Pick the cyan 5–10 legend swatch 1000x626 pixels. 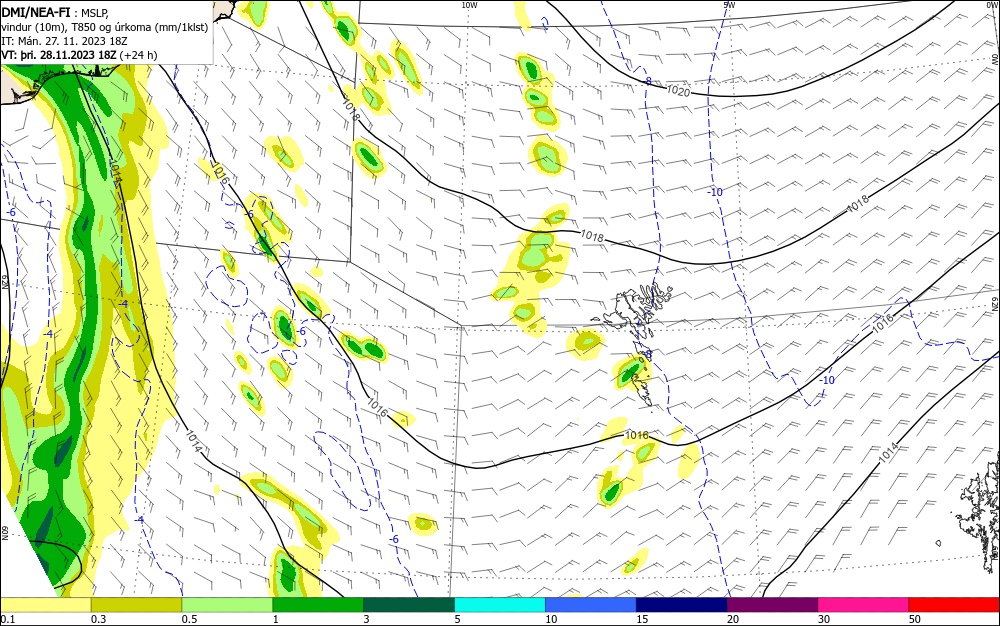point(500,605)
